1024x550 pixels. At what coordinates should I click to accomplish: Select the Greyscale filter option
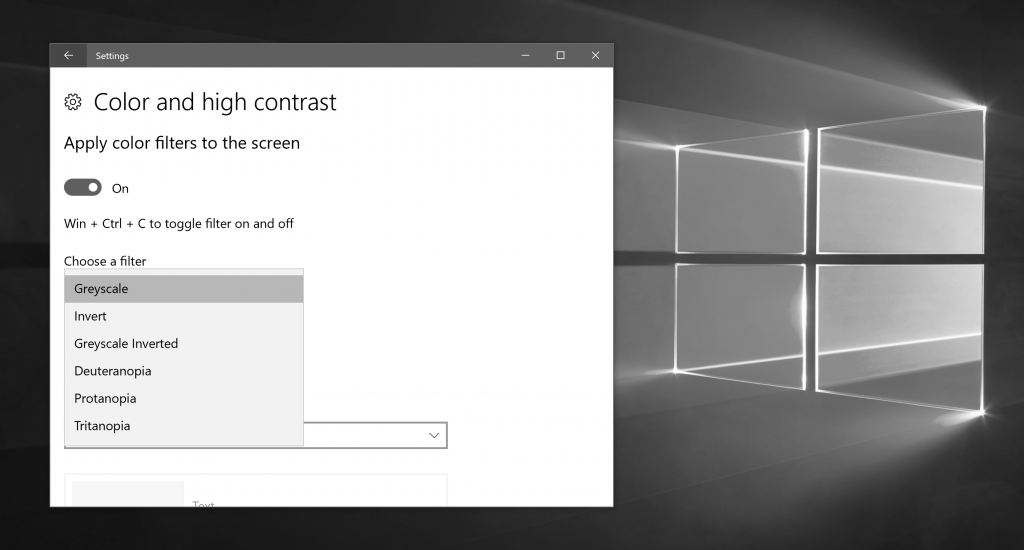coord(184,289)
